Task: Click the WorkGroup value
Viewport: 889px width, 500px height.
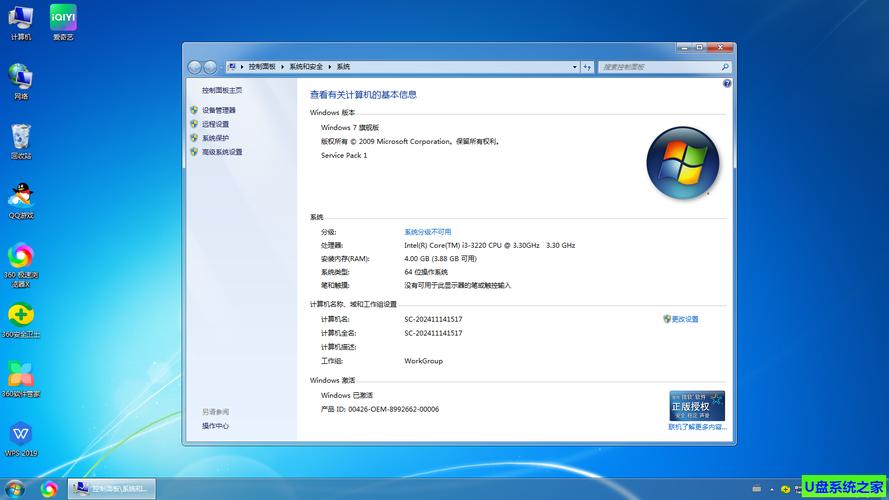Action: point(424,361)
